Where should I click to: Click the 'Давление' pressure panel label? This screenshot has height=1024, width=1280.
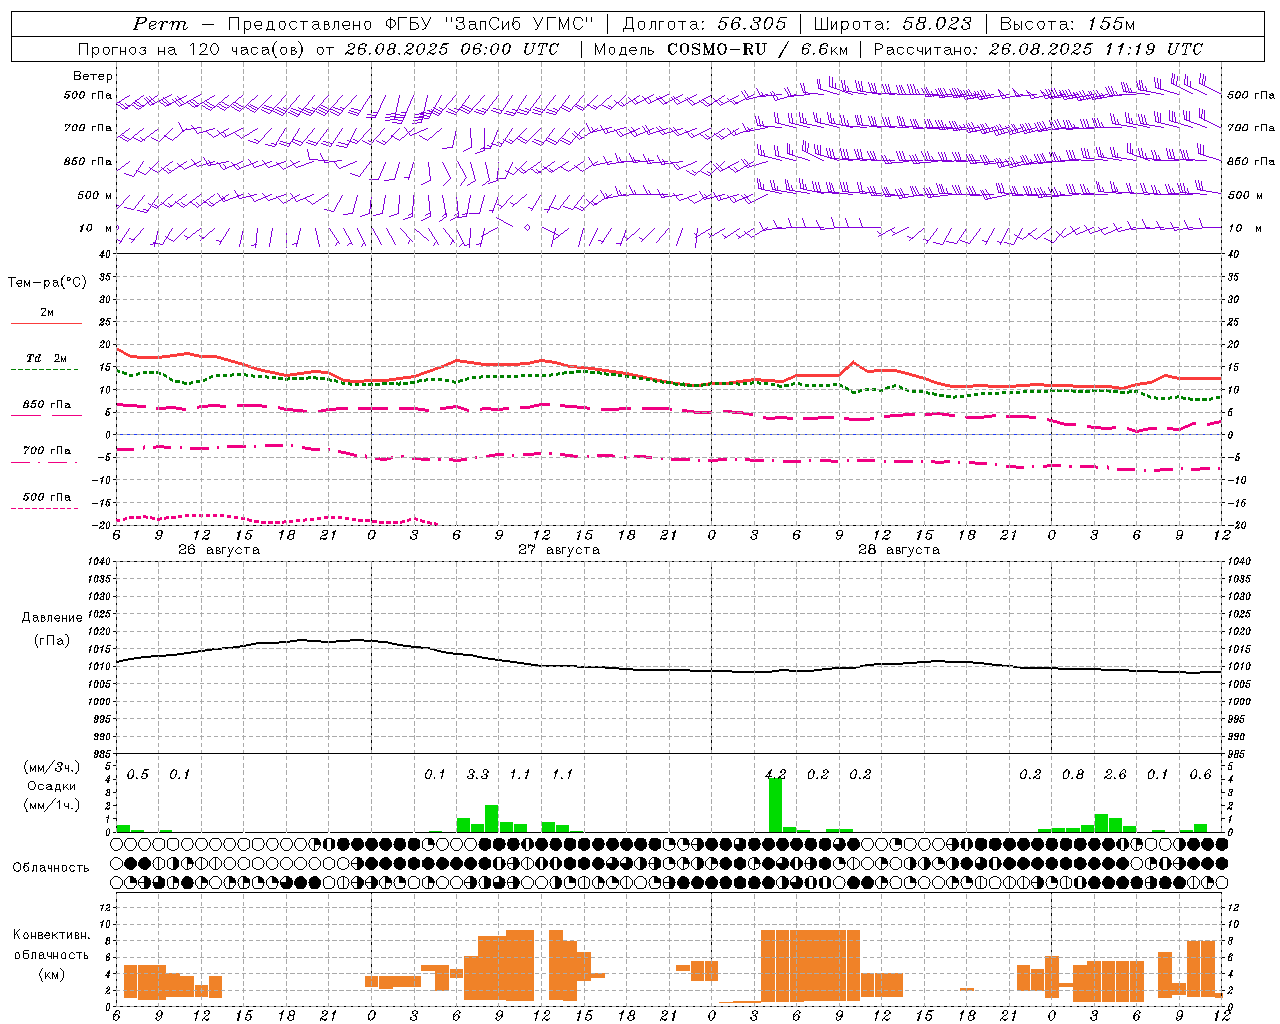click(x=52, y=618)
